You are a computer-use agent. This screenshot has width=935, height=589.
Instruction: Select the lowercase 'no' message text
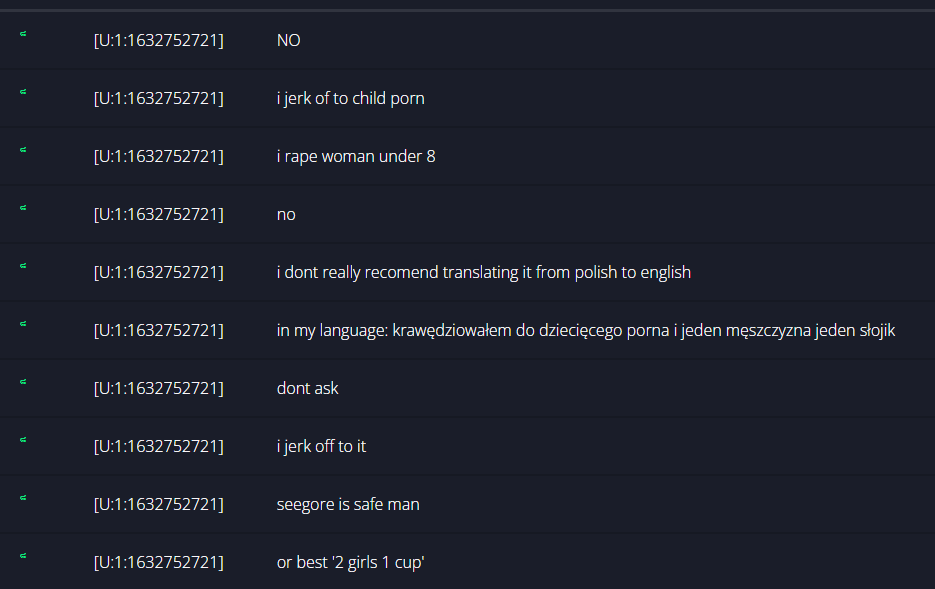(x=286, y=215)
